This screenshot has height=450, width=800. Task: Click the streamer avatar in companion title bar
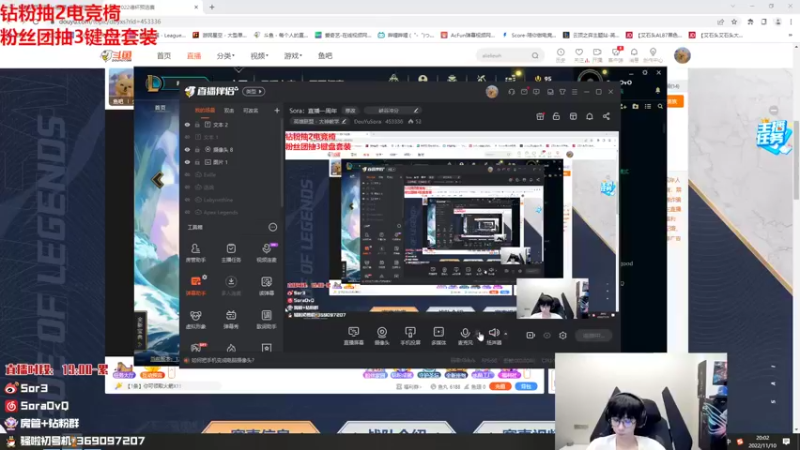click(492, 92)
